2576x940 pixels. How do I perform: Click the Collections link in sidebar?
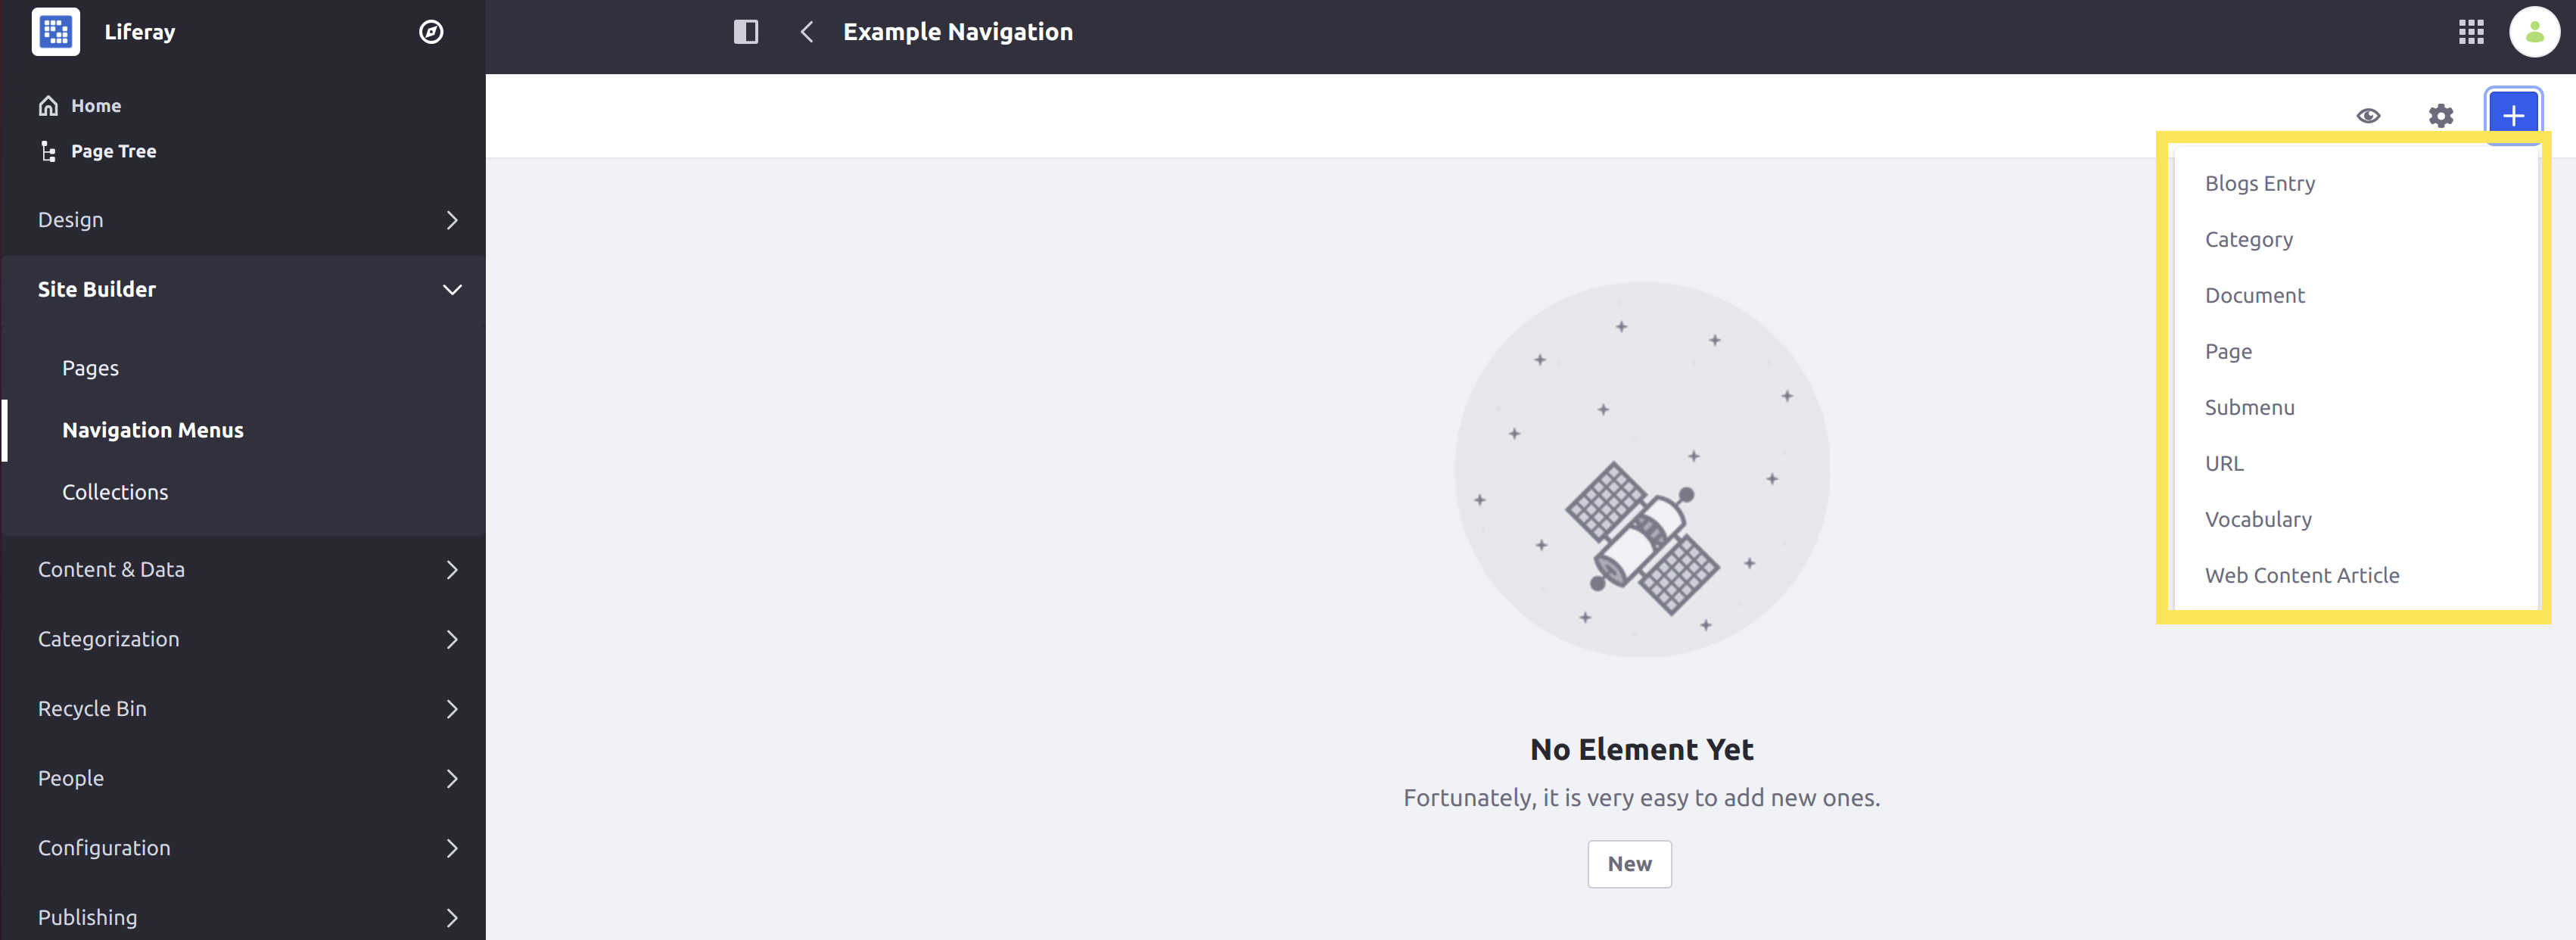coord(115,491)
